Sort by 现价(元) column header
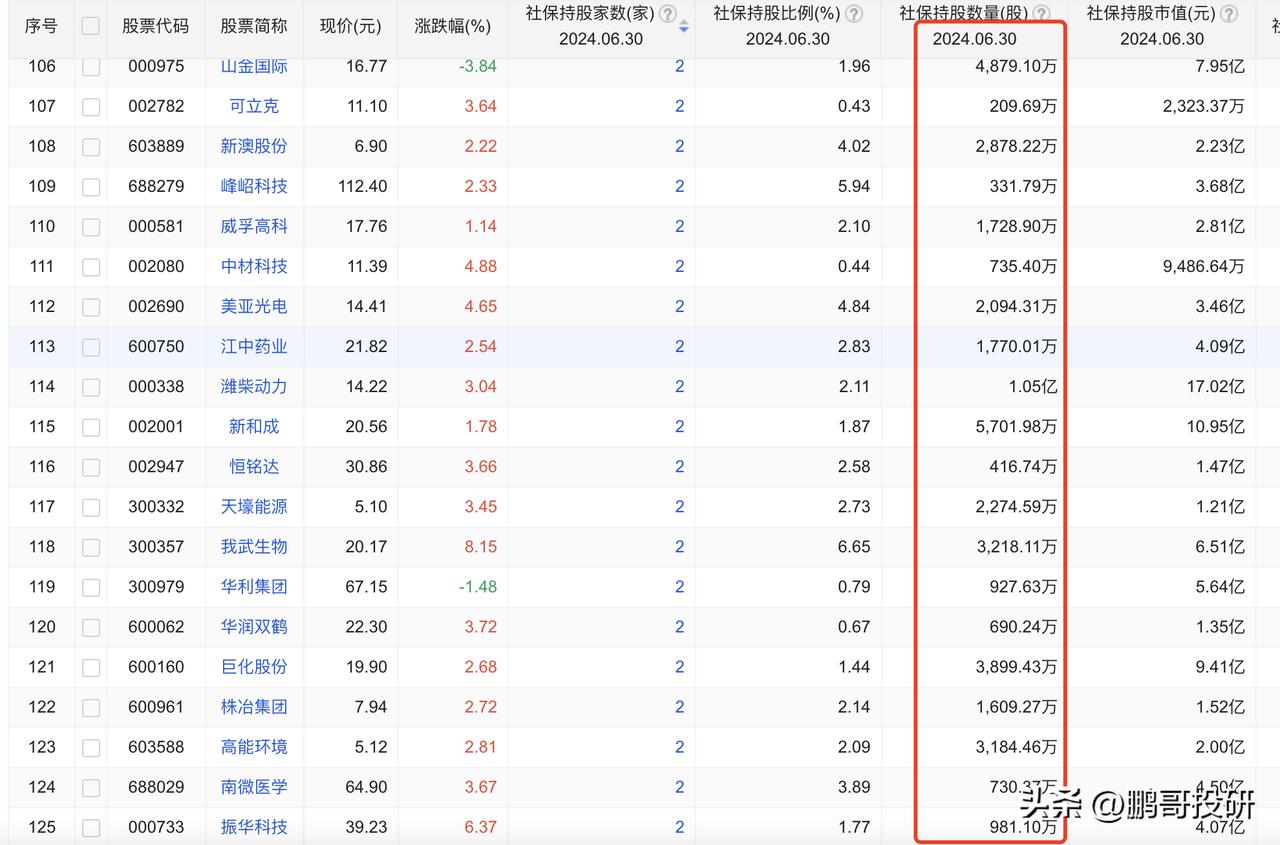The height and width of the screenshot is (845, 1280). pos(350,26)
